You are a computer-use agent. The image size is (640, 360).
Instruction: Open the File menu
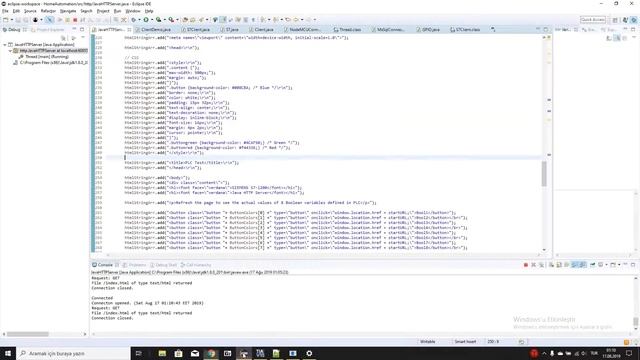click(x=5, y=11)
